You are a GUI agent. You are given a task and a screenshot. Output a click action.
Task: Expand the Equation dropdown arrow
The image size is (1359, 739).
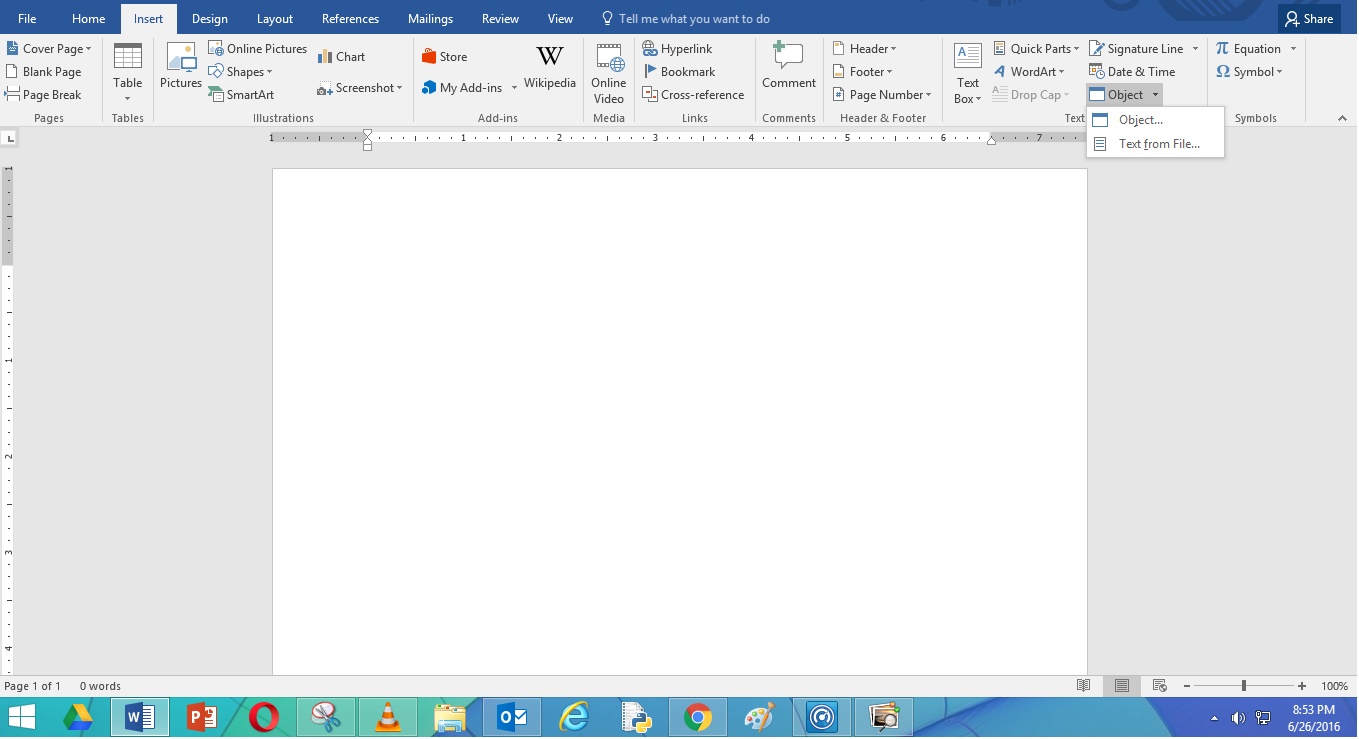(x=1293, y=49)
